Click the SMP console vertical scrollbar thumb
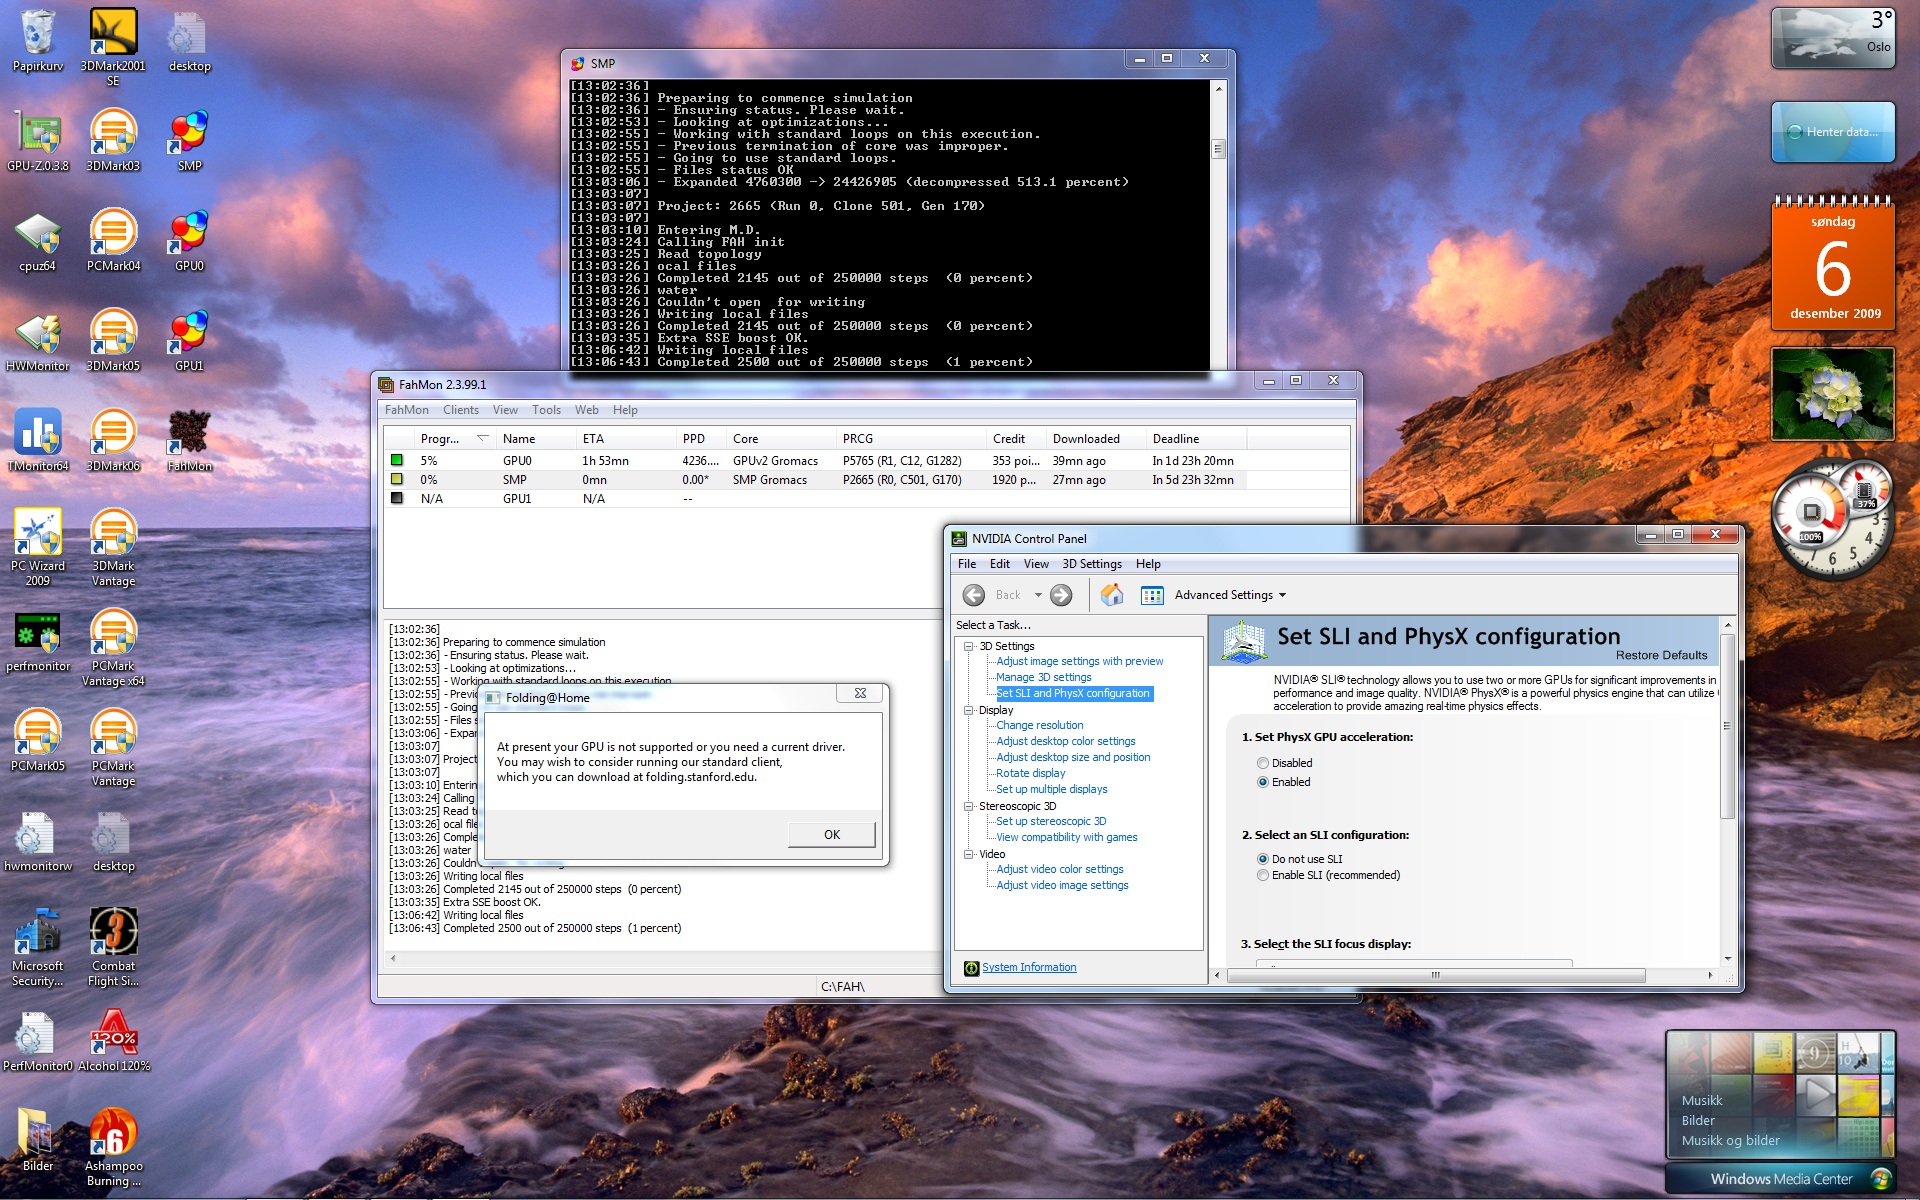Viewport: 1920px width, 1200px height. (1218, 149)
